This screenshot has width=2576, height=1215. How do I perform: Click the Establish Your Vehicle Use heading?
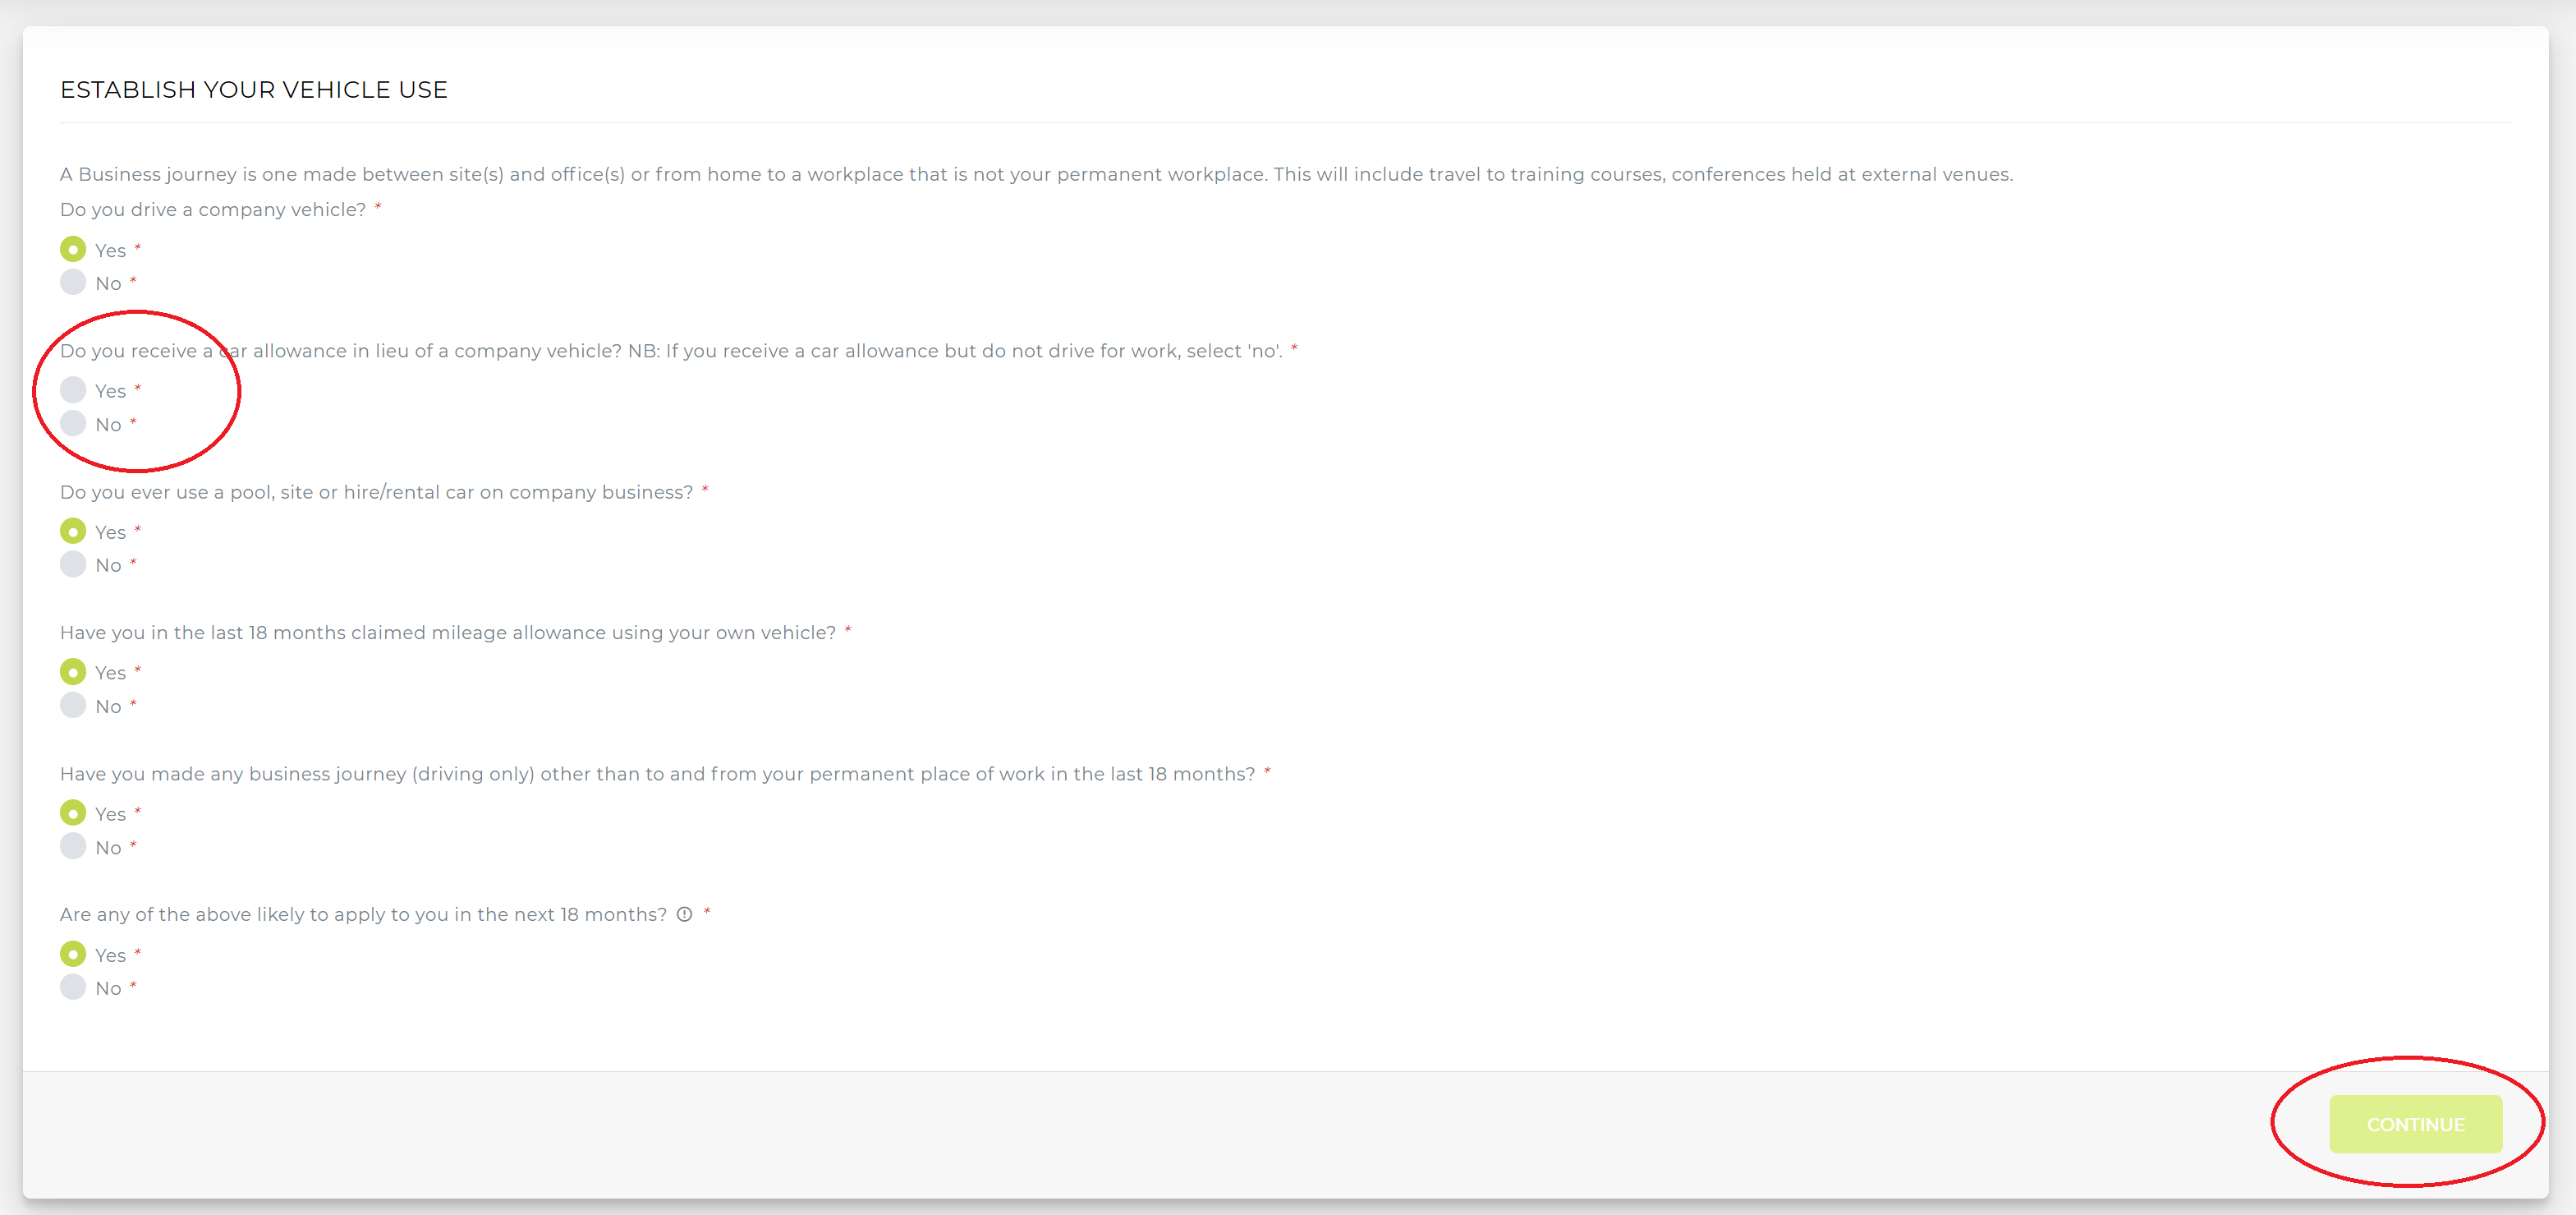point(254,90)
